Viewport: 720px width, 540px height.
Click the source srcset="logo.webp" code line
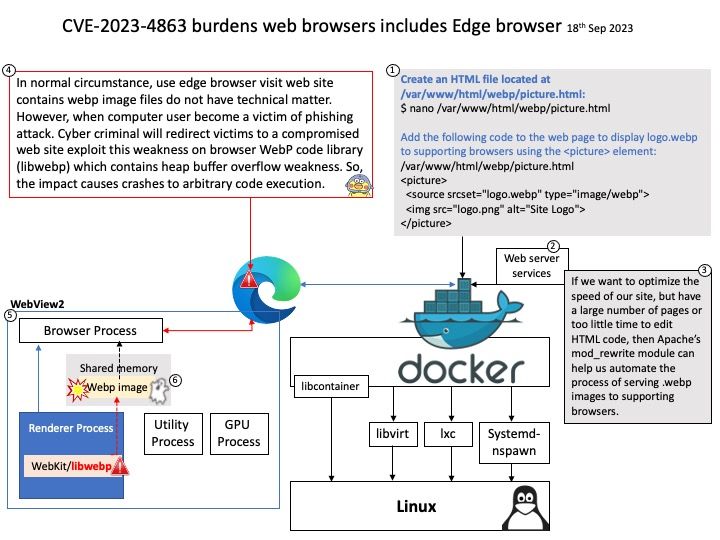pyautogui.click(x=527, y=195)
